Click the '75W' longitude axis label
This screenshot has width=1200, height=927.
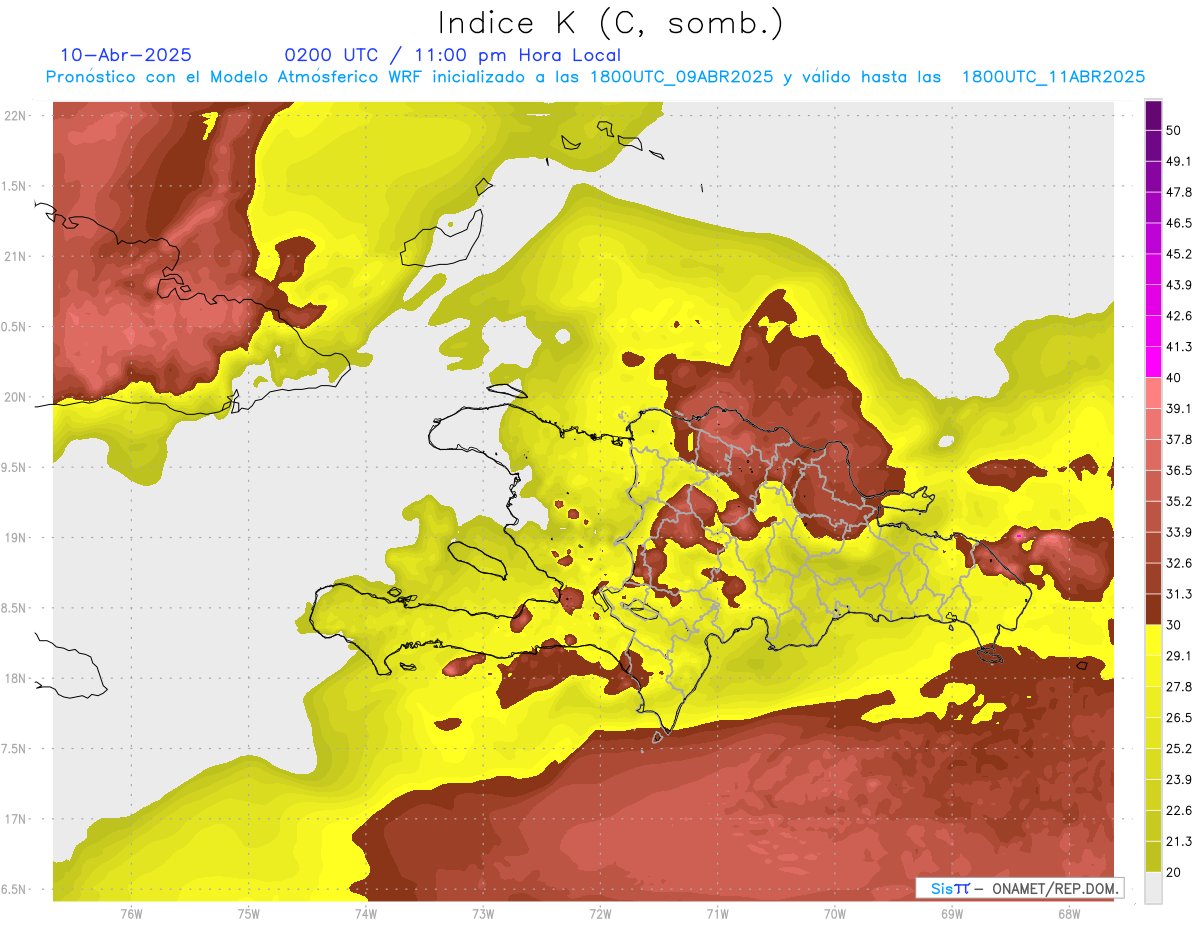point(248,913)
